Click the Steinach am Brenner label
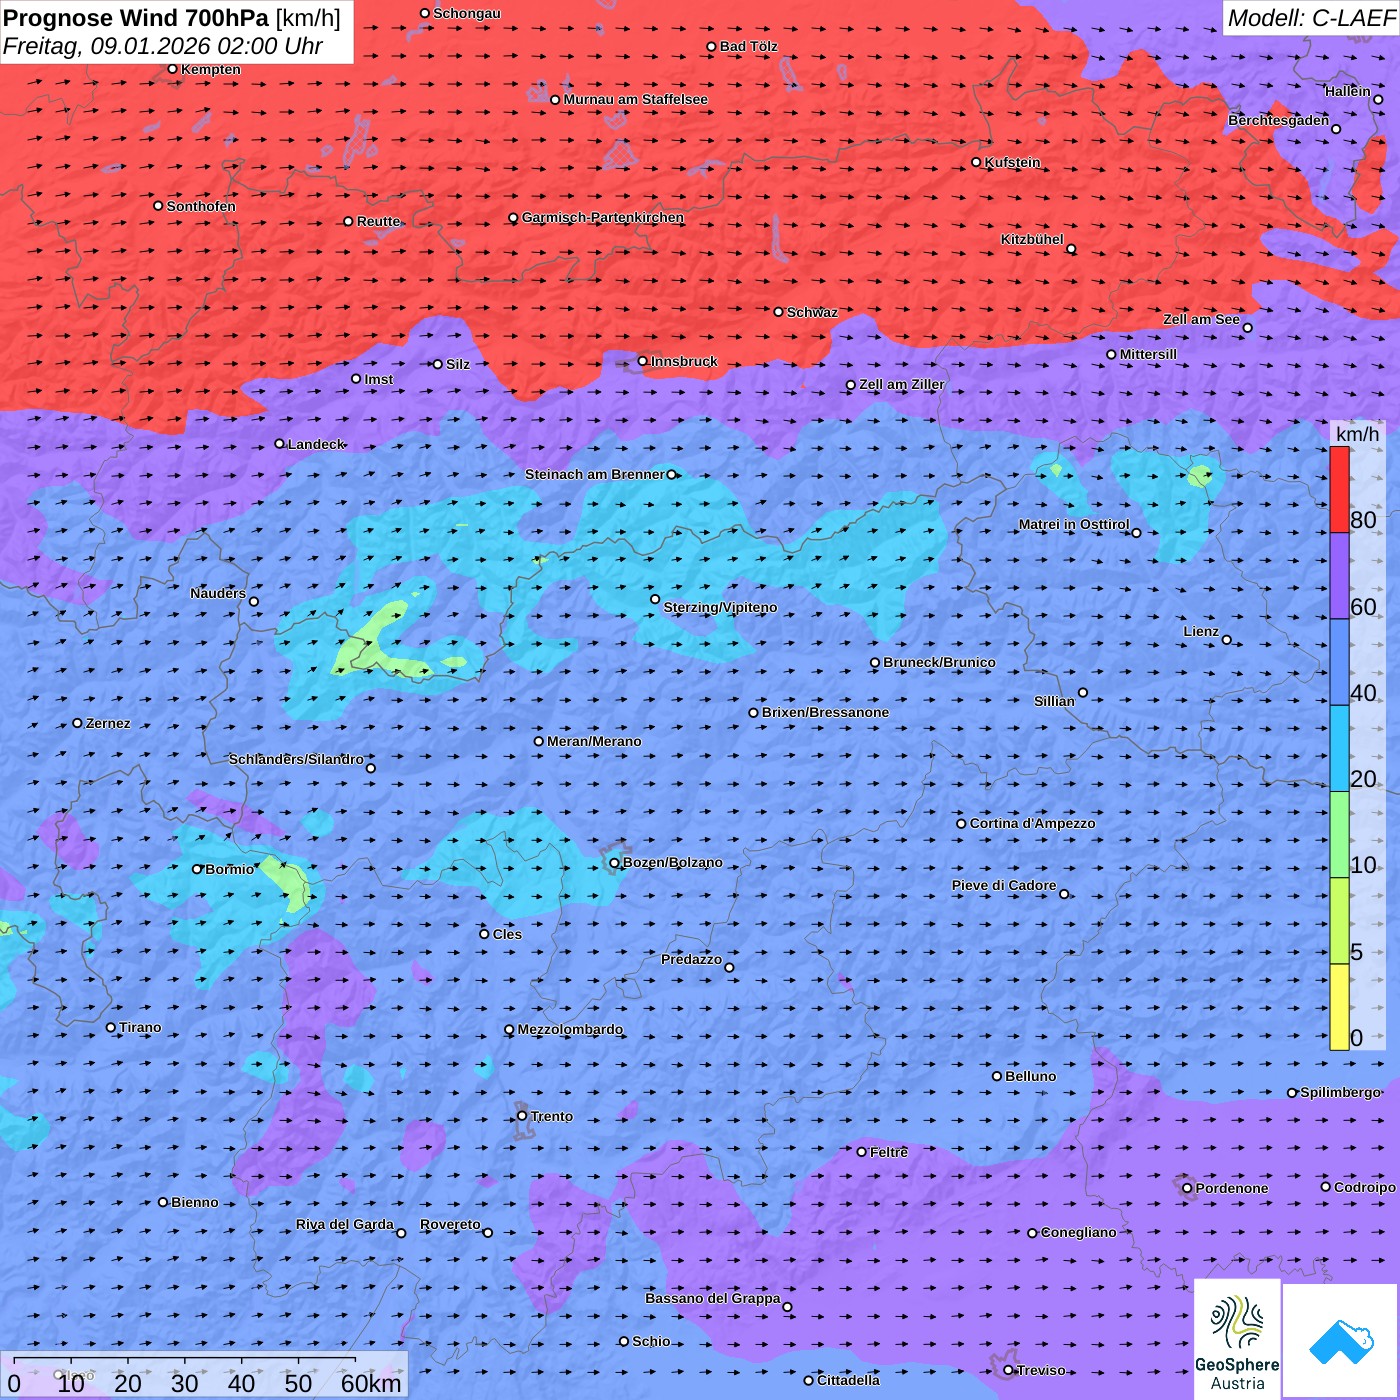Viewport: 1400px width, 1400px height. click(x=594, y=474)
